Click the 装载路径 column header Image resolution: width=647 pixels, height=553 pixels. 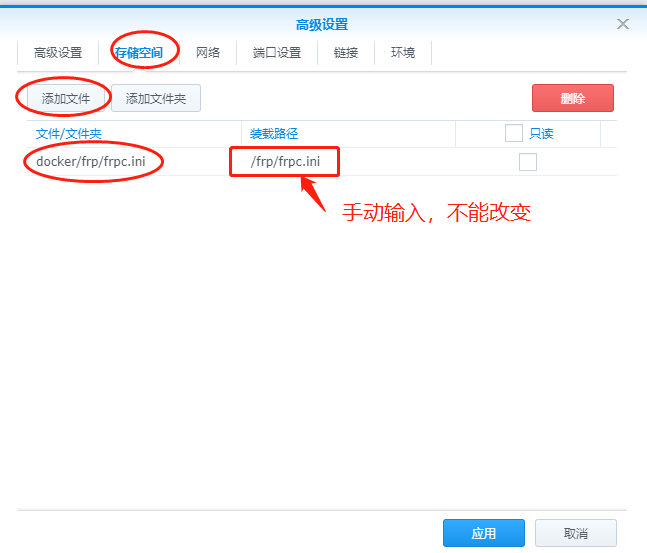click(x=275, y=133)
